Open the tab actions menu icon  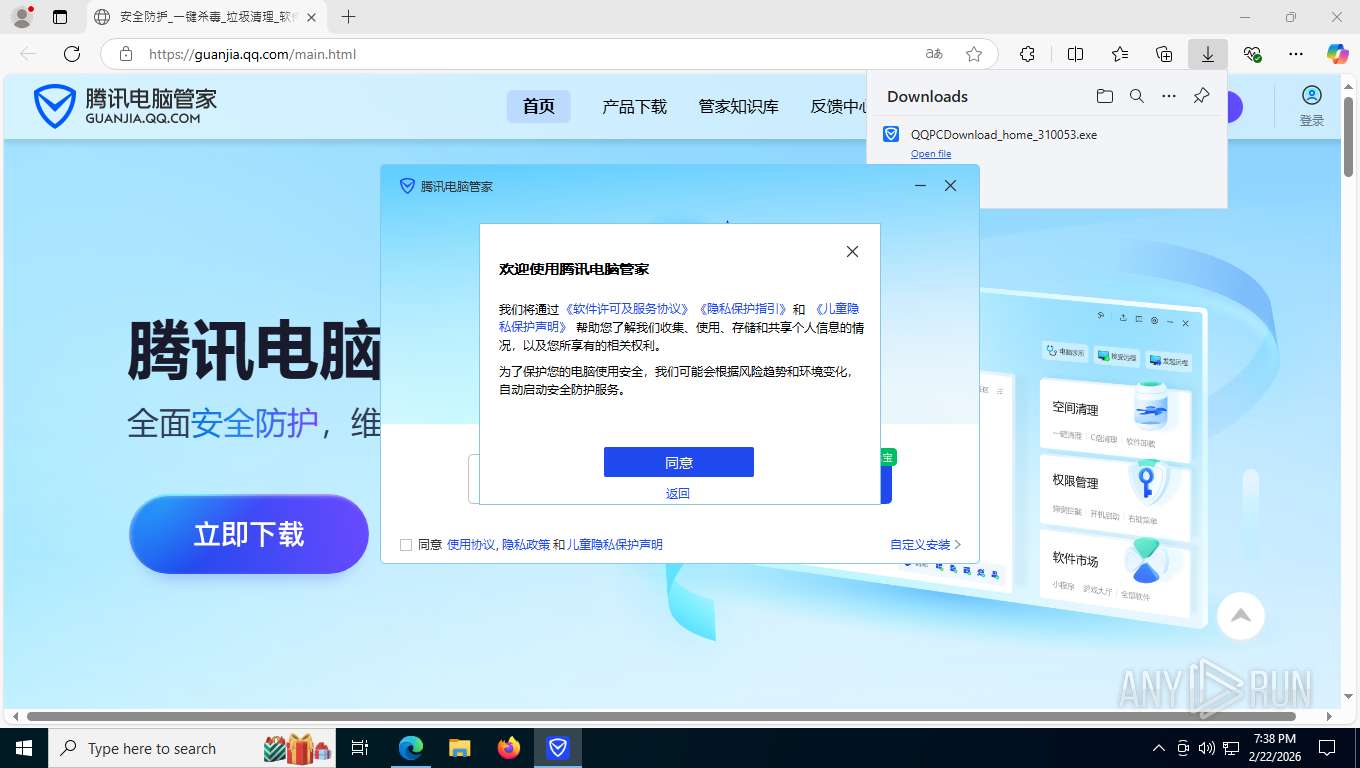[x=60, y=17]
